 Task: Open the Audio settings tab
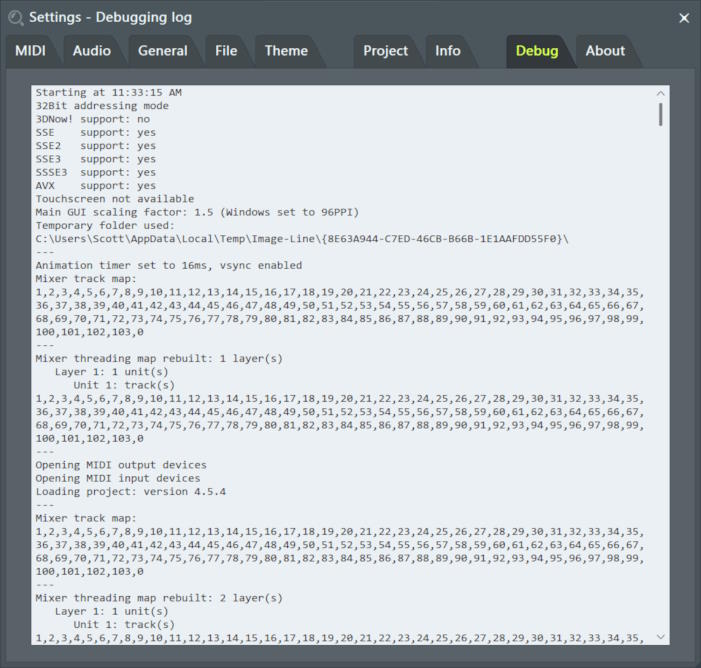pyautogui.click(x=92, y=51)
